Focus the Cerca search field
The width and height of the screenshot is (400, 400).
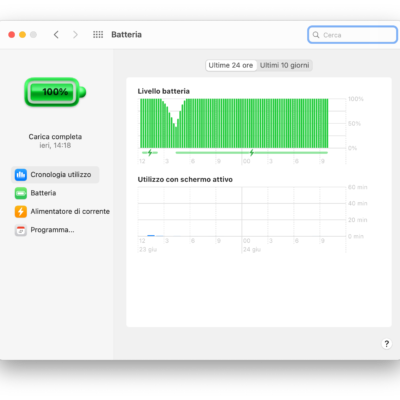coord(352,35)
